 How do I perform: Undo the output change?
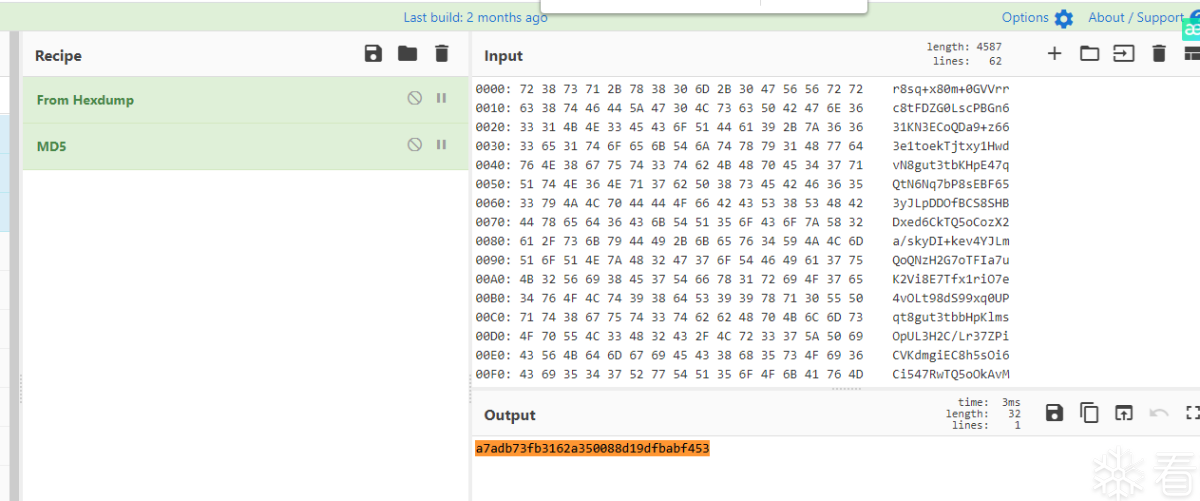coord(1159,413)
